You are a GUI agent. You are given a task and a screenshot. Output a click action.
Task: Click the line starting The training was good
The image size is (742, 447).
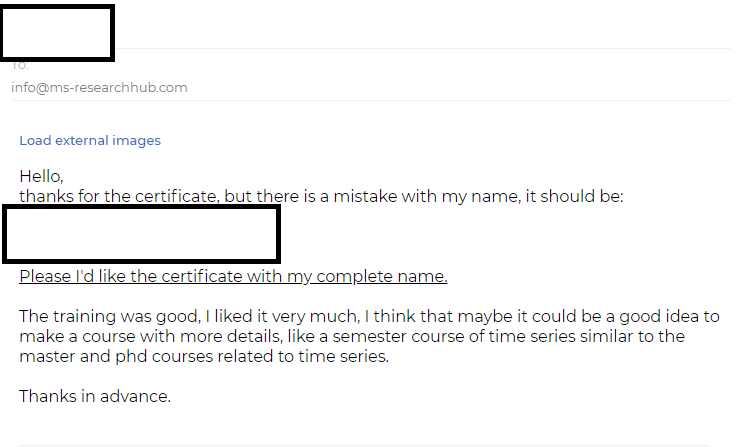(x=369, y=316)
